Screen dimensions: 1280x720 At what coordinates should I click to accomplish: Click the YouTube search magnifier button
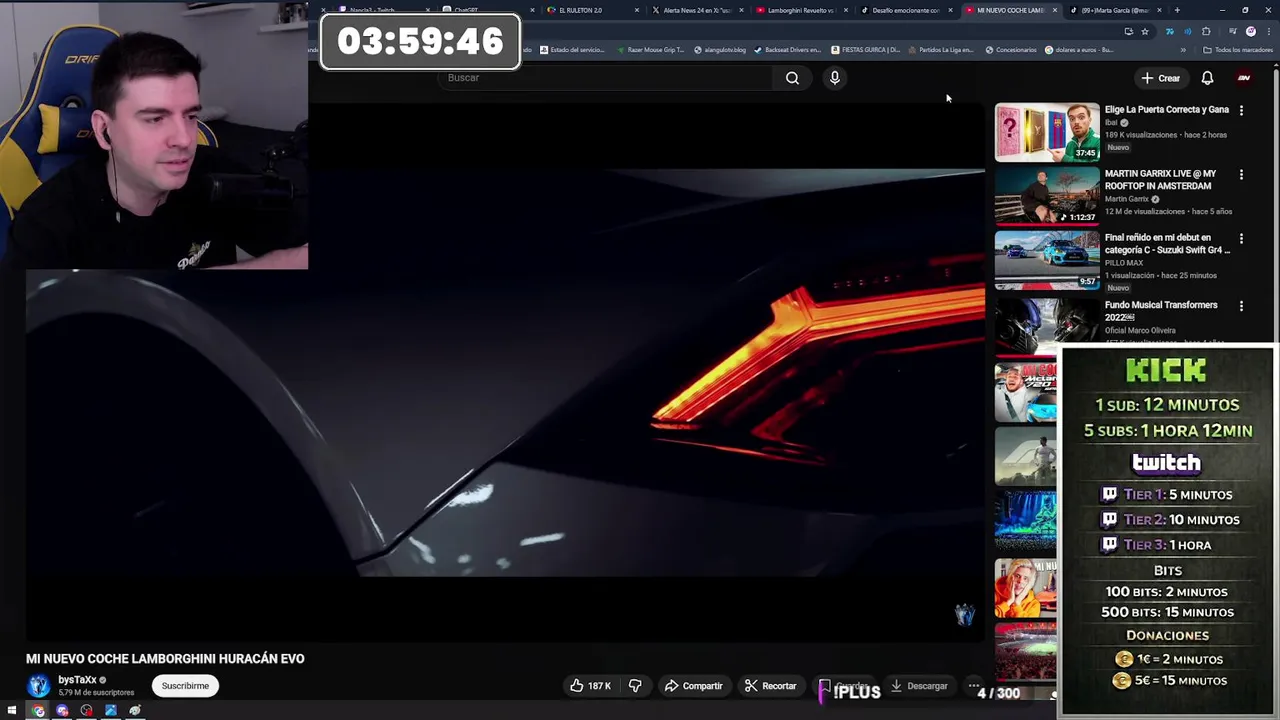[792, 78]
